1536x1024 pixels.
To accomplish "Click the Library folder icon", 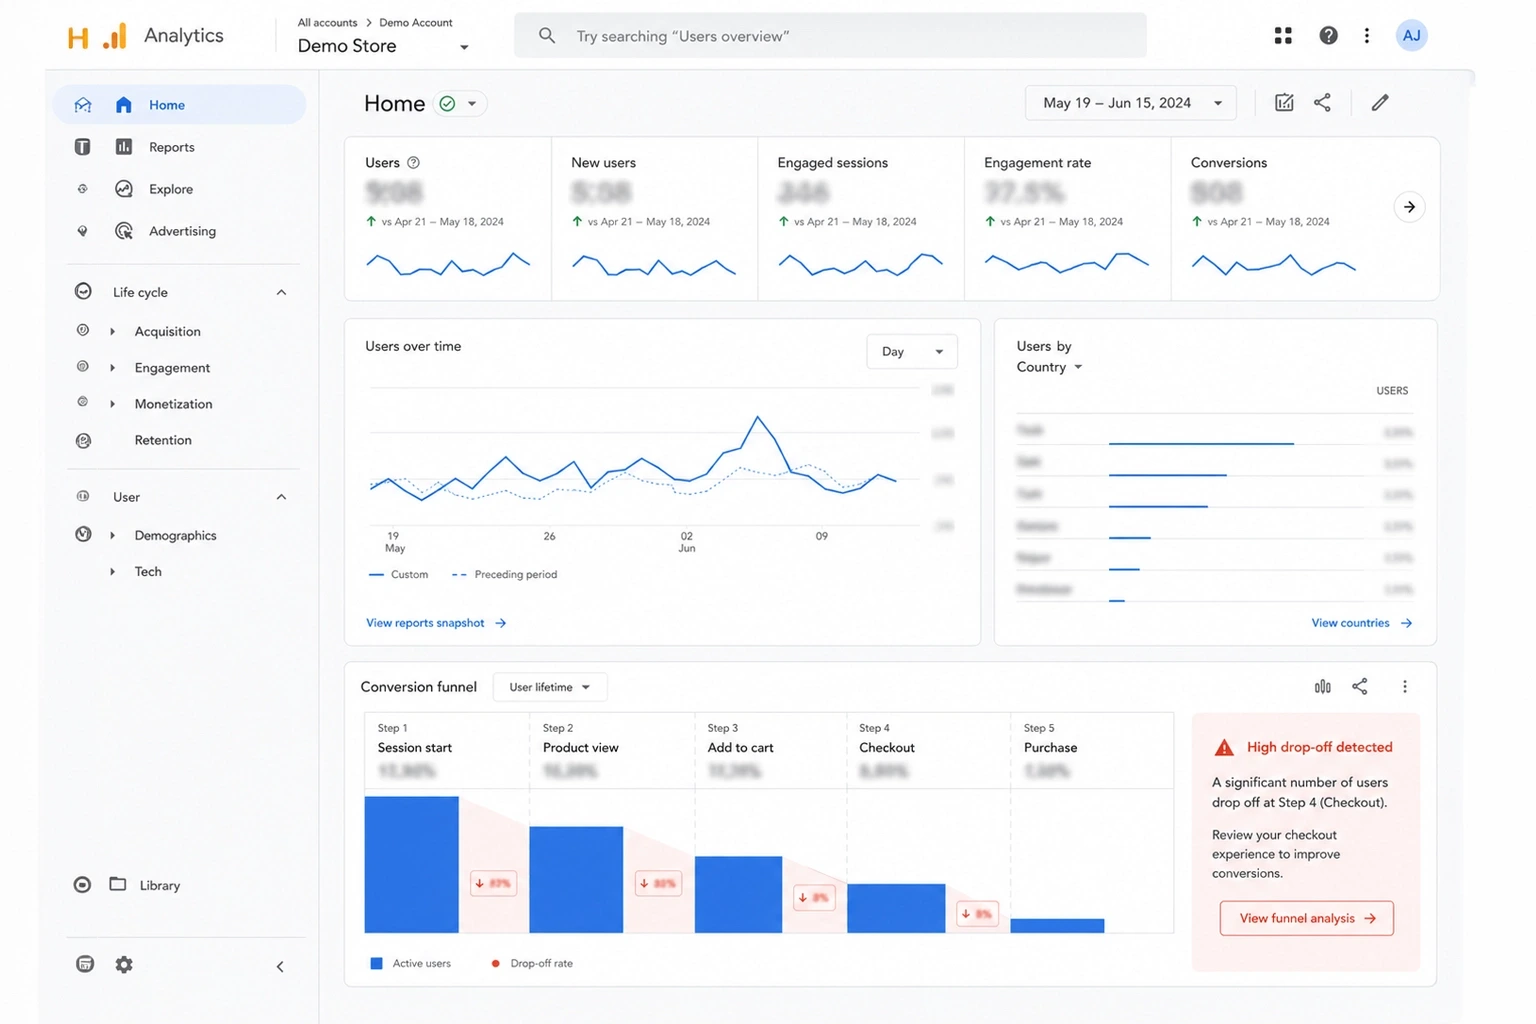I will coord(118,884).
